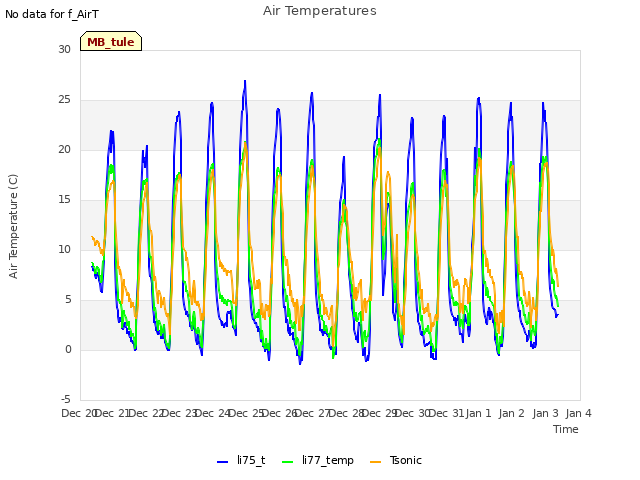Click the orange Tsonic line start near 11

click(x=92, y=236)
